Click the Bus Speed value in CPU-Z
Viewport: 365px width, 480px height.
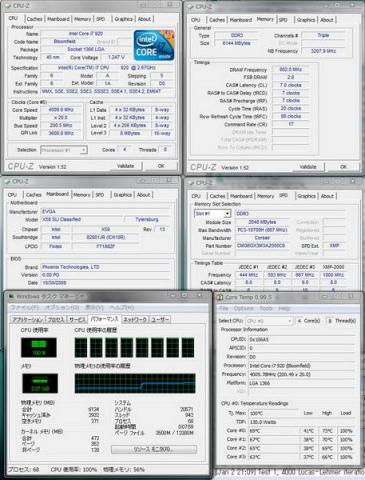[x=61, y=125]
